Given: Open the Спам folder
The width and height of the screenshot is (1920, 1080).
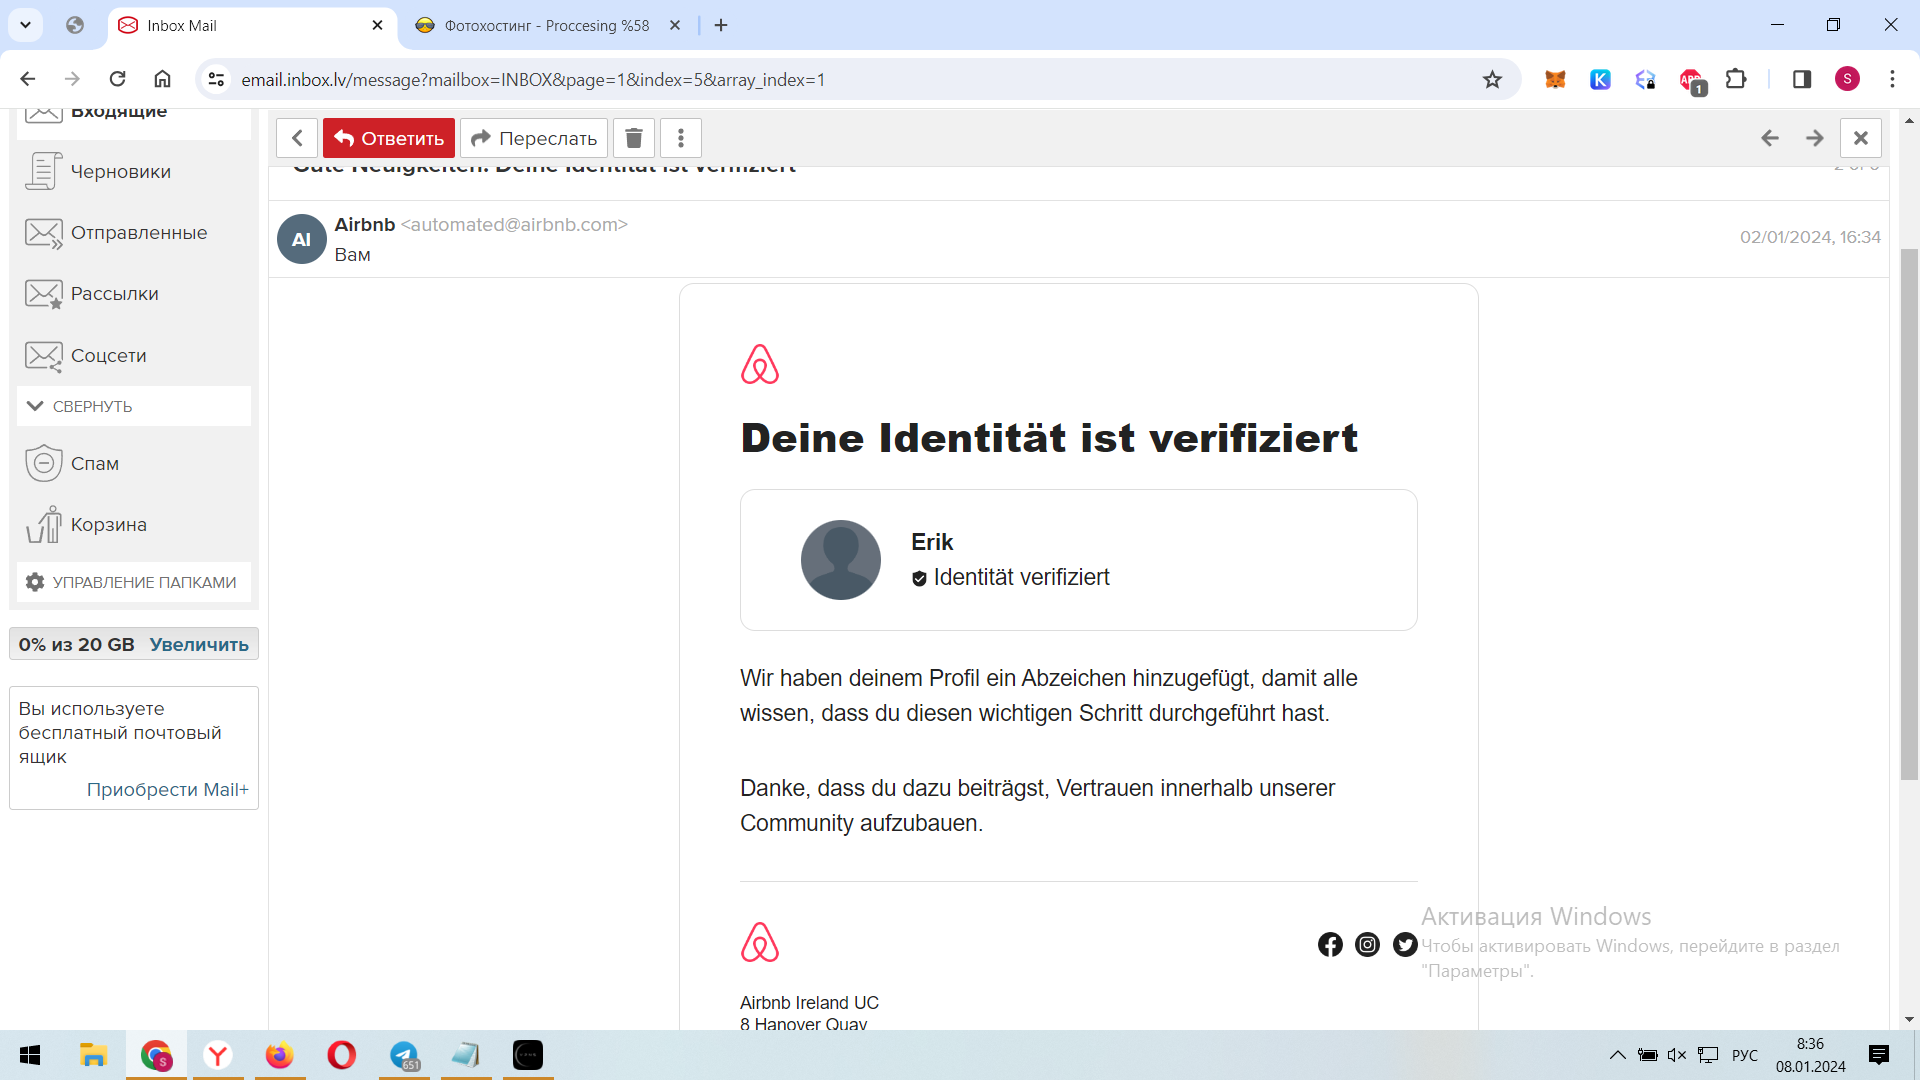Looking at the screenshot, I should 94,464.
